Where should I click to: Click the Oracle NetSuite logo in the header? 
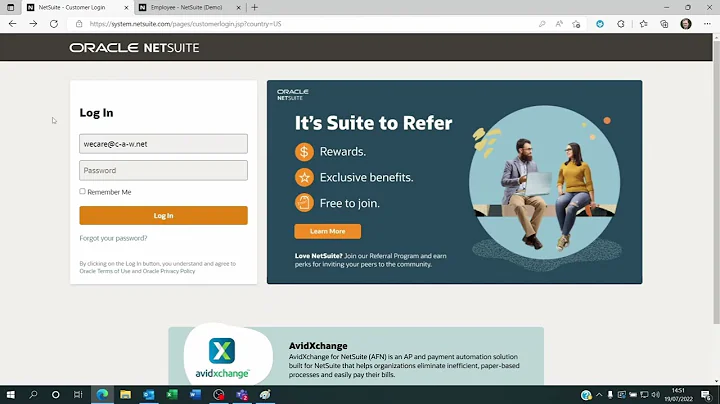coord(134,48)
